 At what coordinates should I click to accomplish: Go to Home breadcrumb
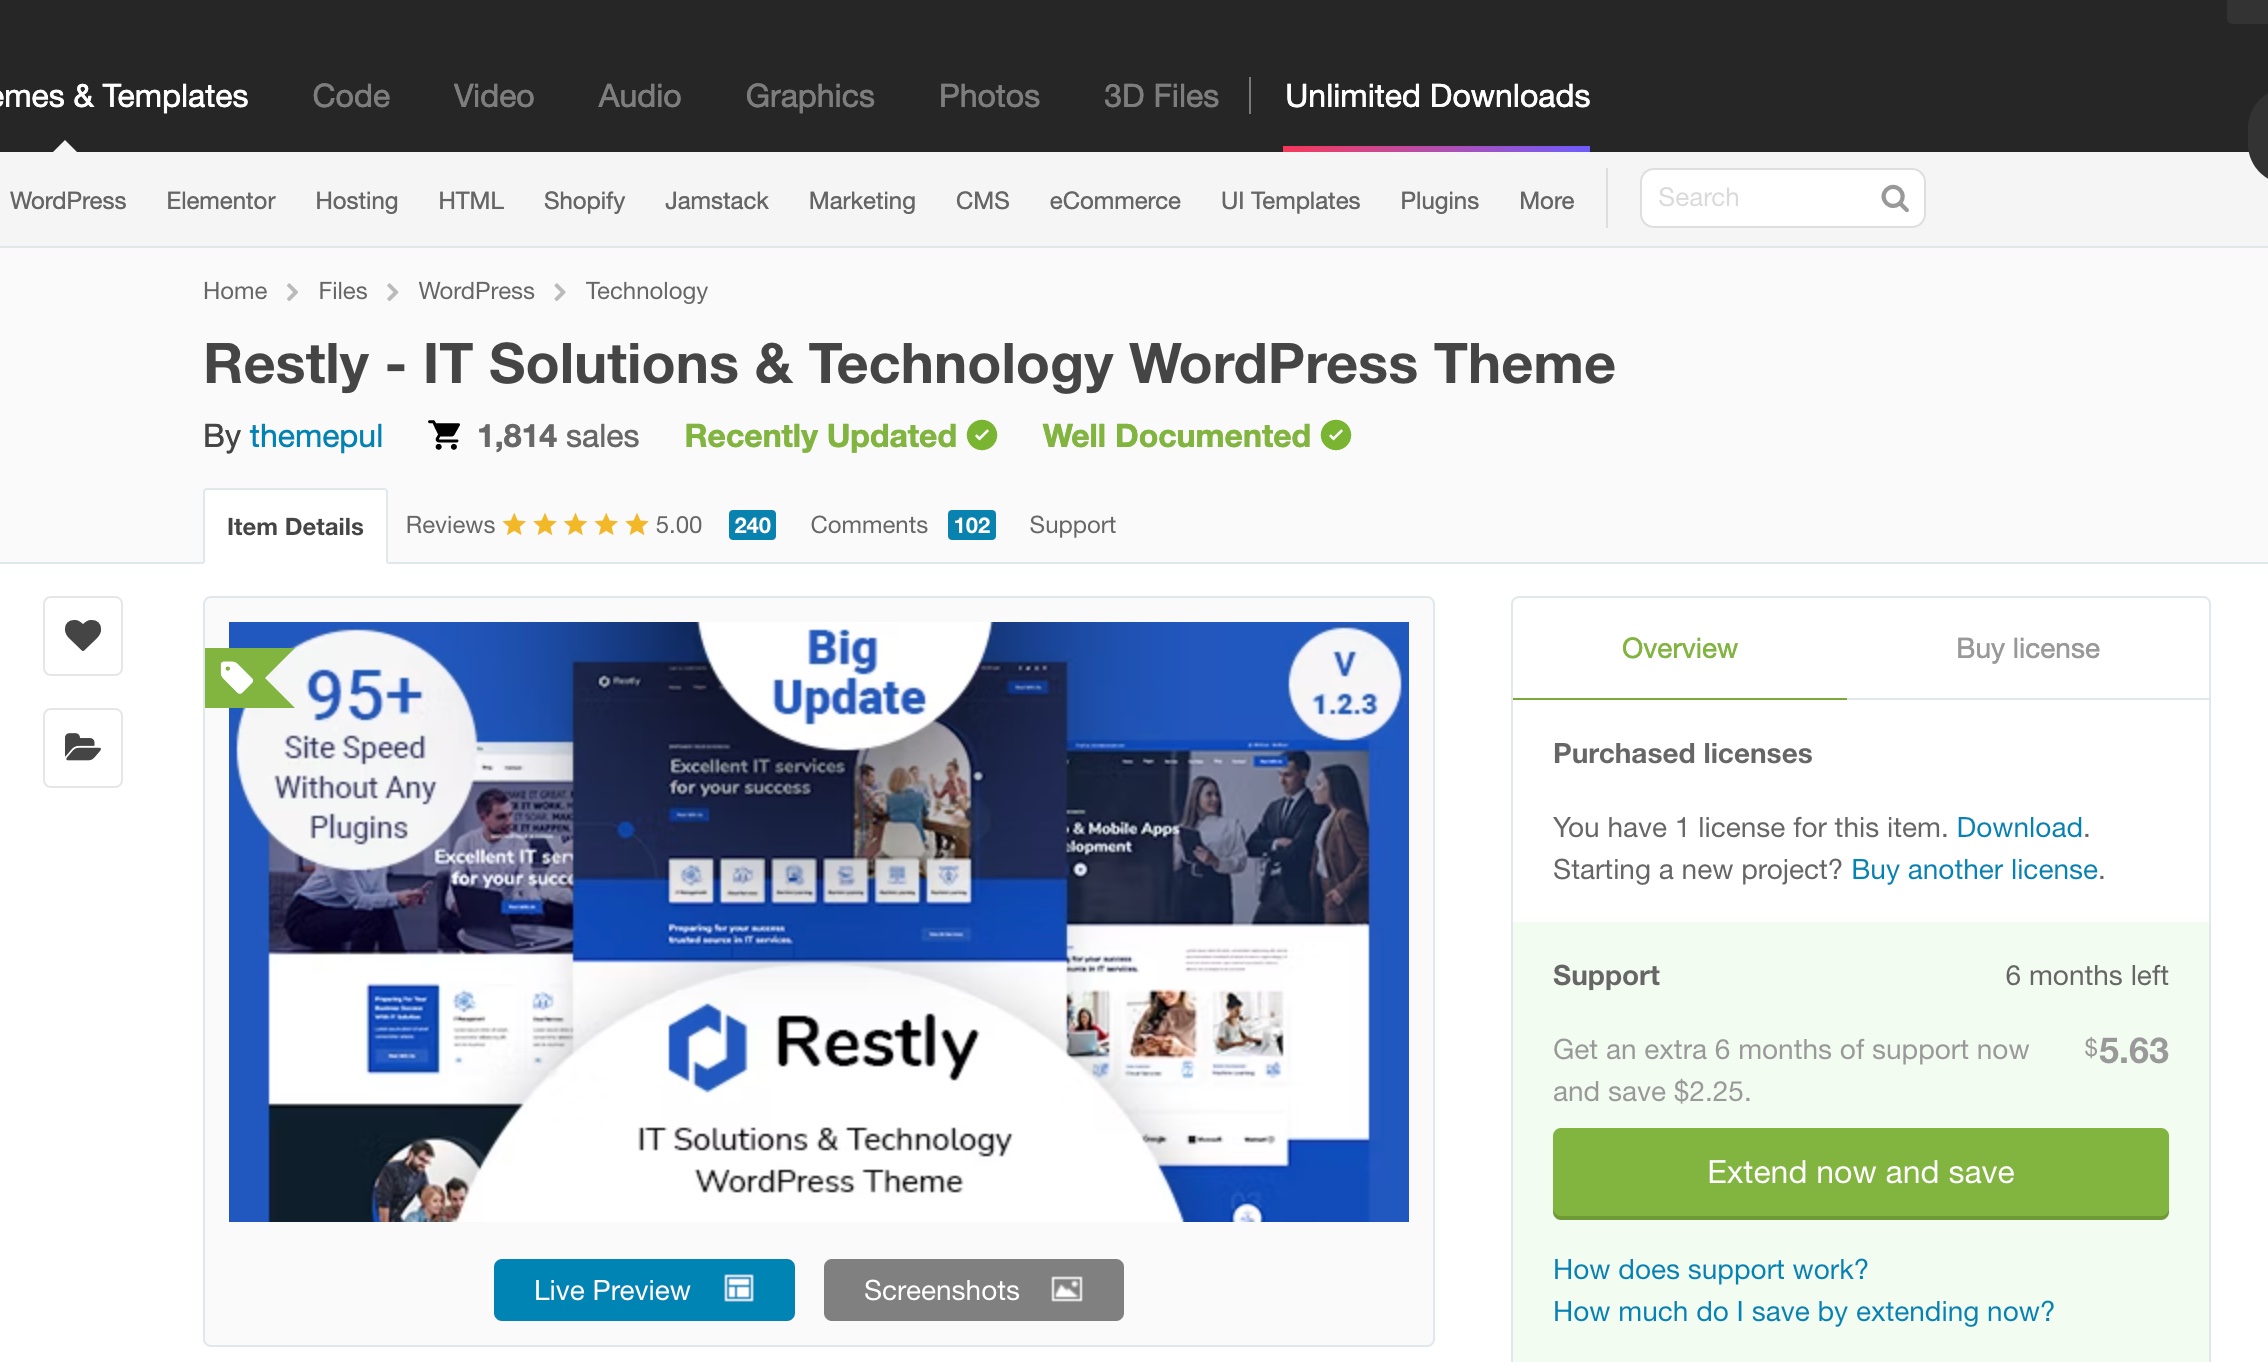[x=235, y=291]
